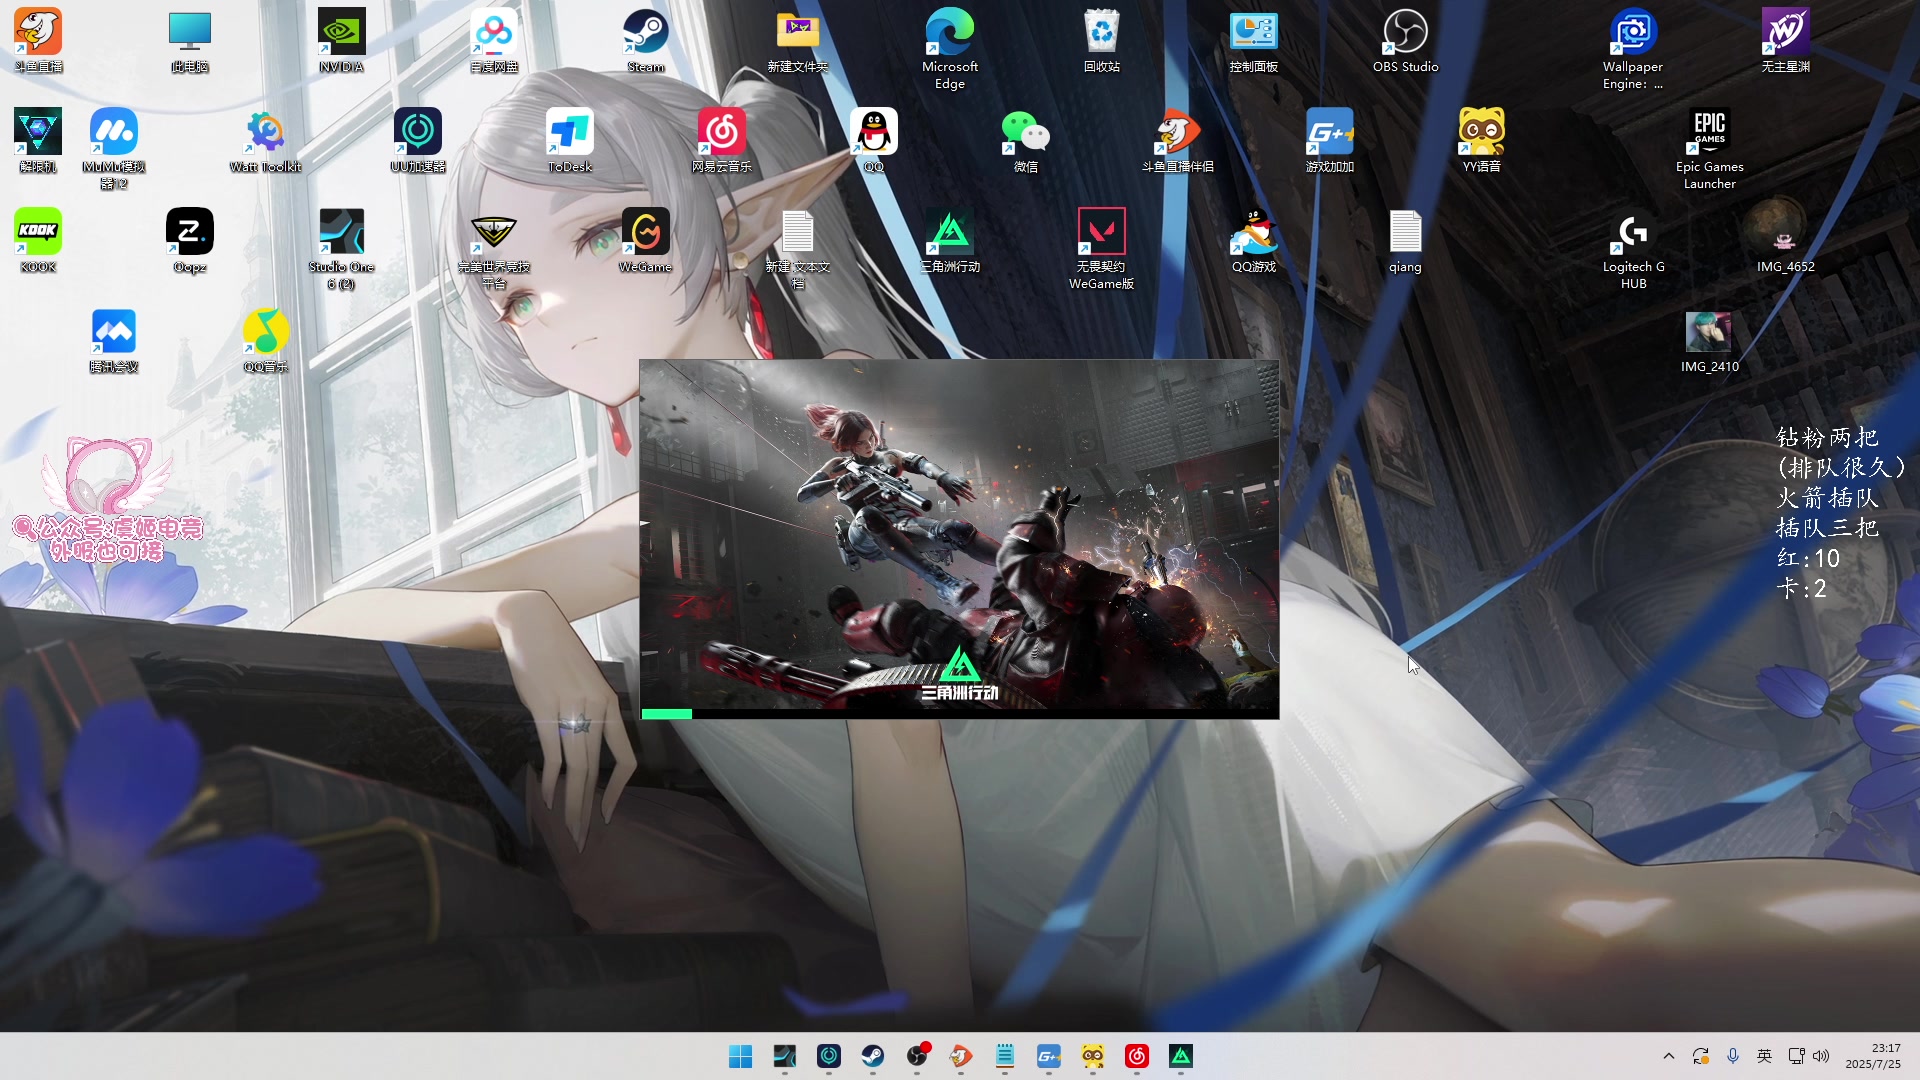Select the Wallpaper Engine desktop shortcut

point(1633,49)
